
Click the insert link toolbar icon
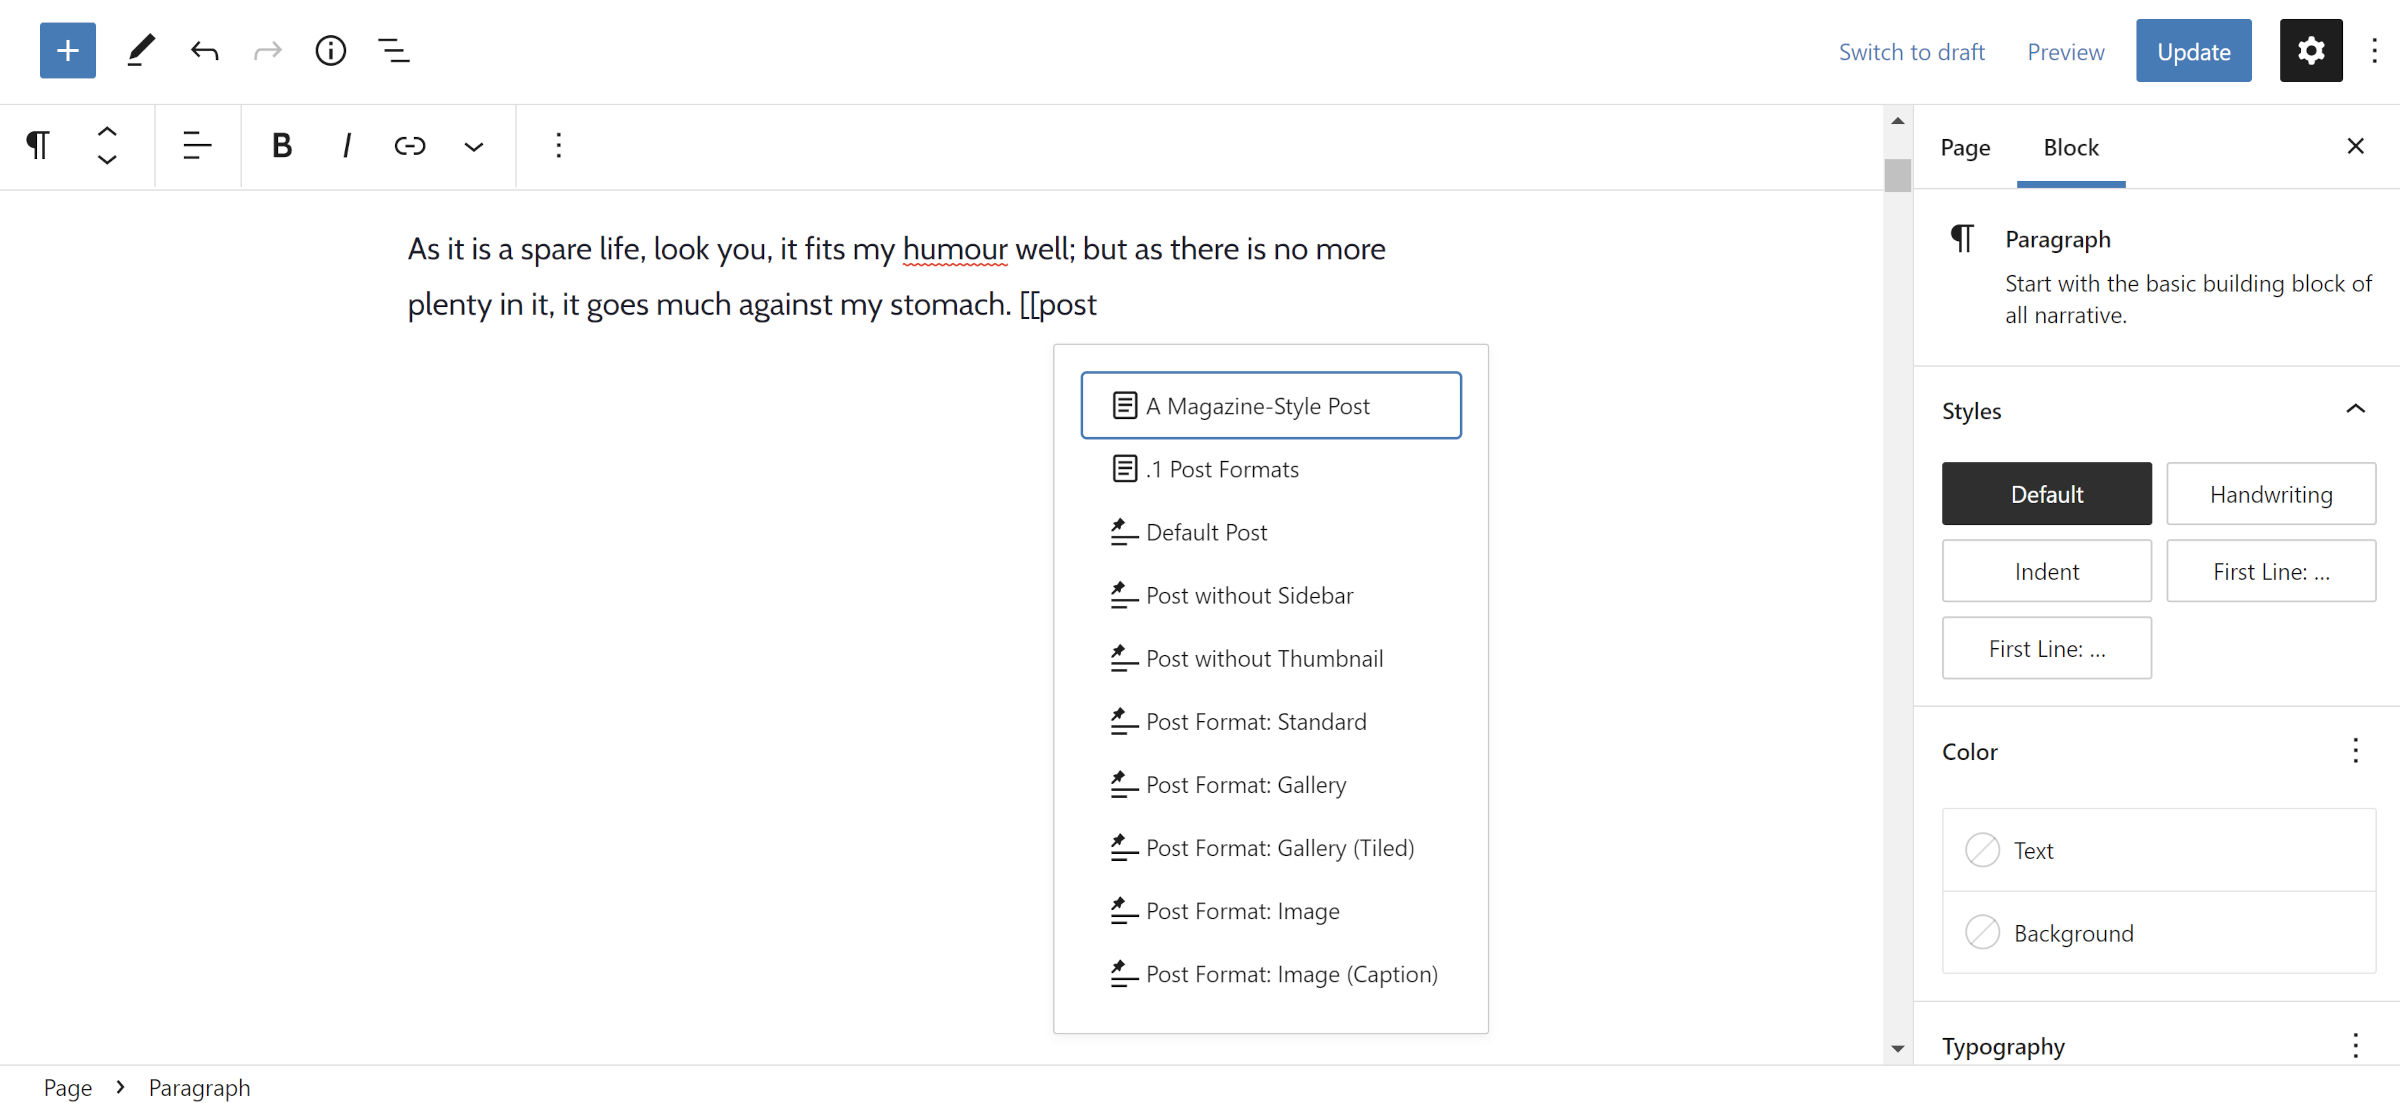410,146
